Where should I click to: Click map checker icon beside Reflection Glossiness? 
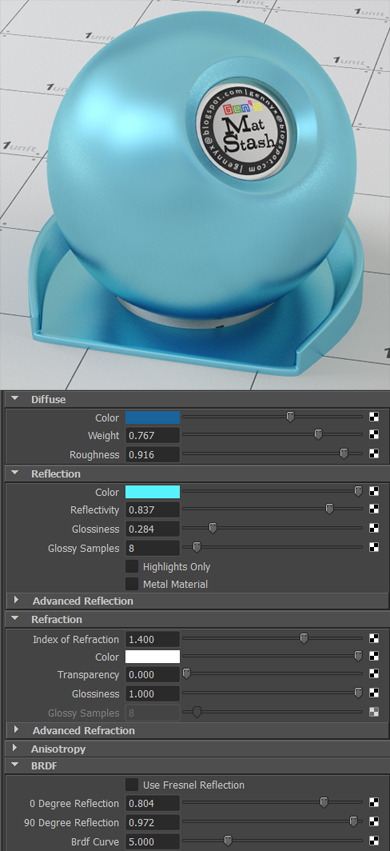click(x=374, y=528)
